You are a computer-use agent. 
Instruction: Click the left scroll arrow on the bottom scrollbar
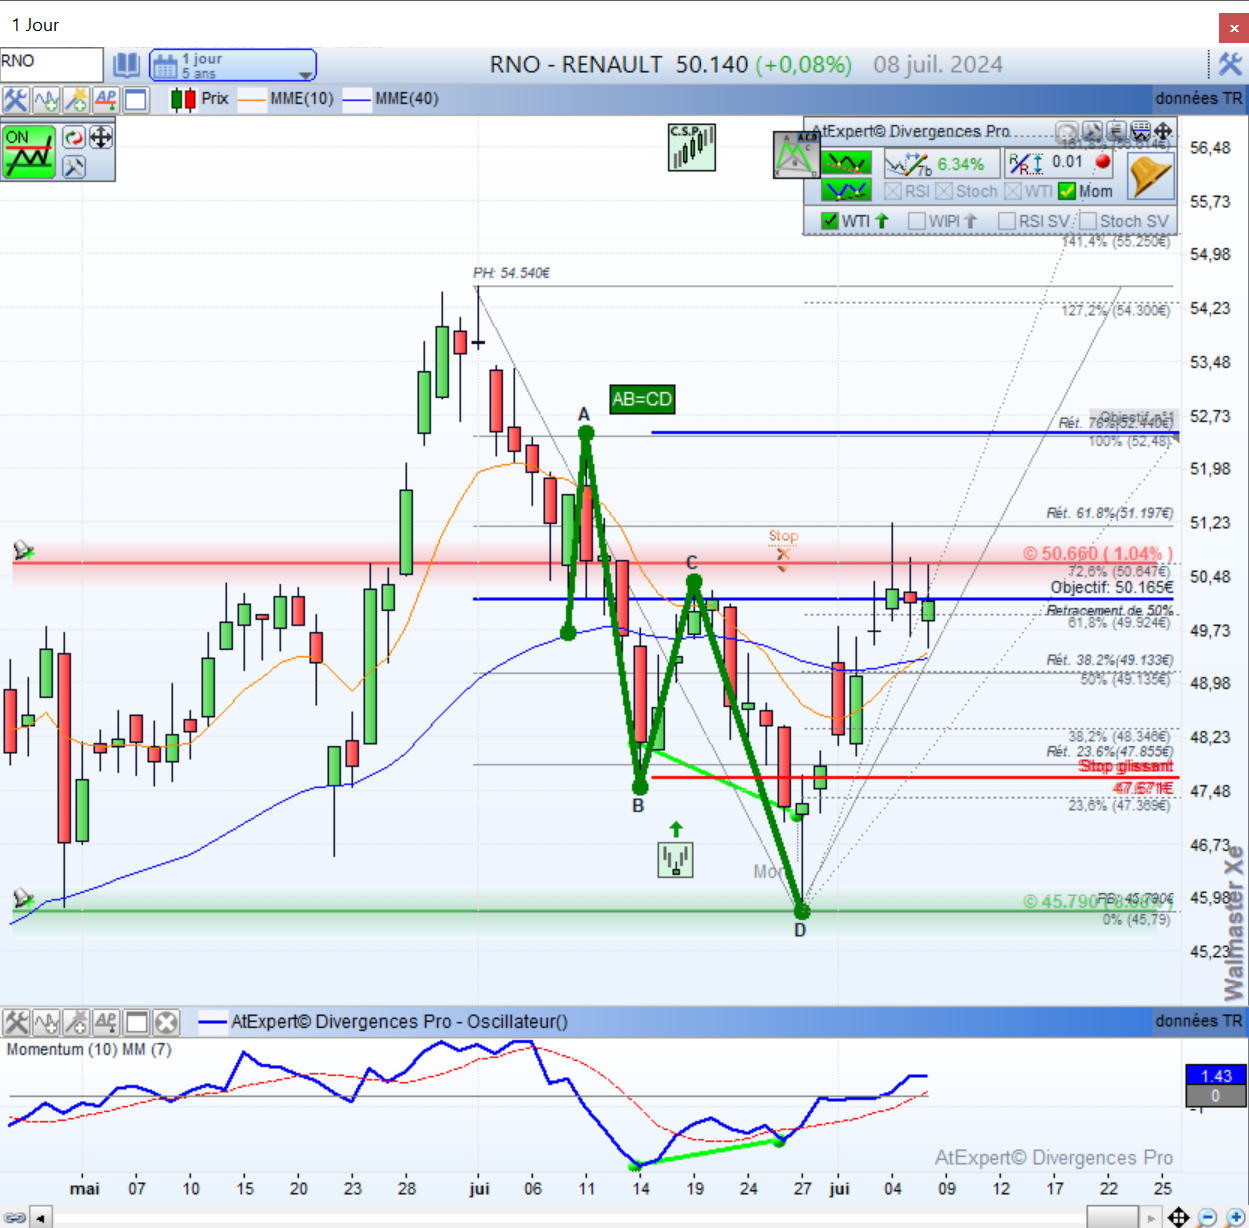tap(41, 1218)
